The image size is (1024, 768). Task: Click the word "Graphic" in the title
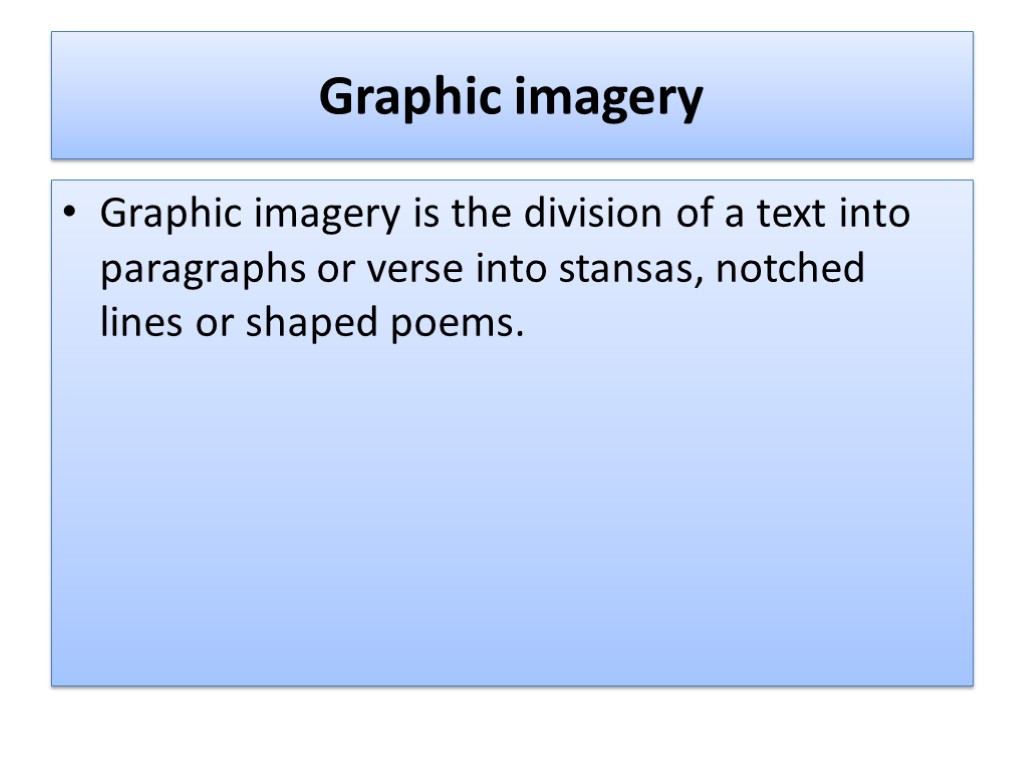pos(408,98)
